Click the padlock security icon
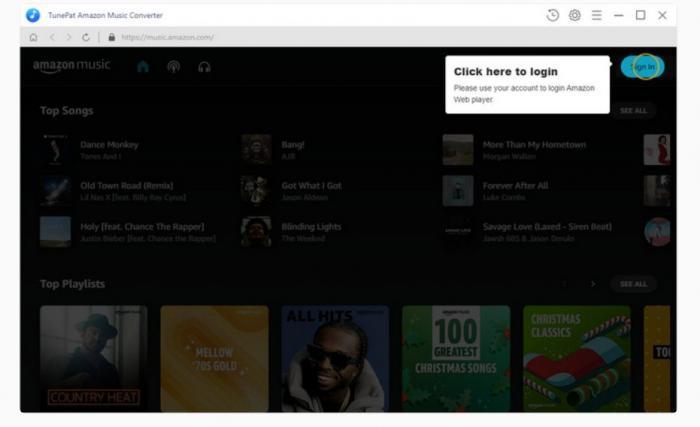 pos(112,37)
